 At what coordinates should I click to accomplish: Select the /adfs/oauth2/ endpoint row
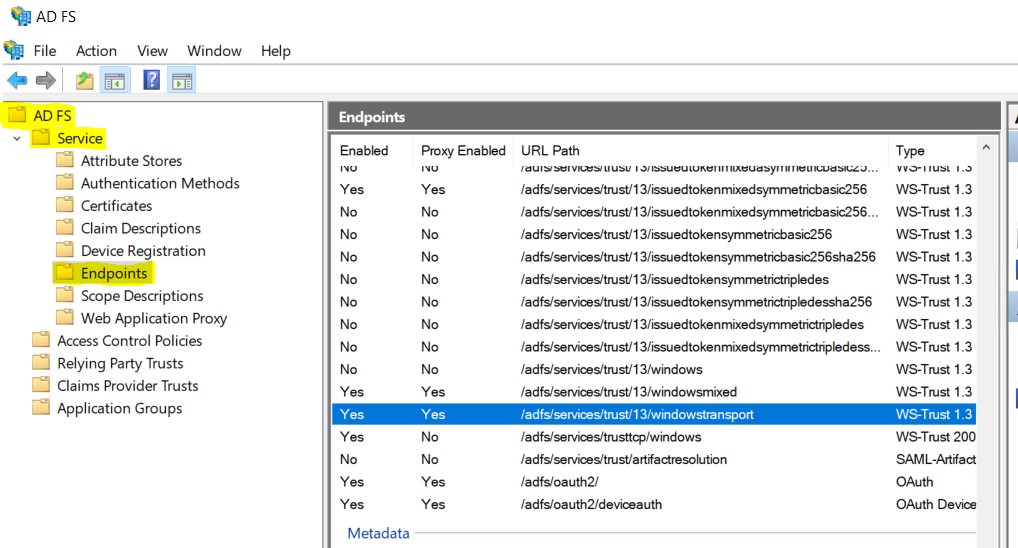[x=654, y=482]
